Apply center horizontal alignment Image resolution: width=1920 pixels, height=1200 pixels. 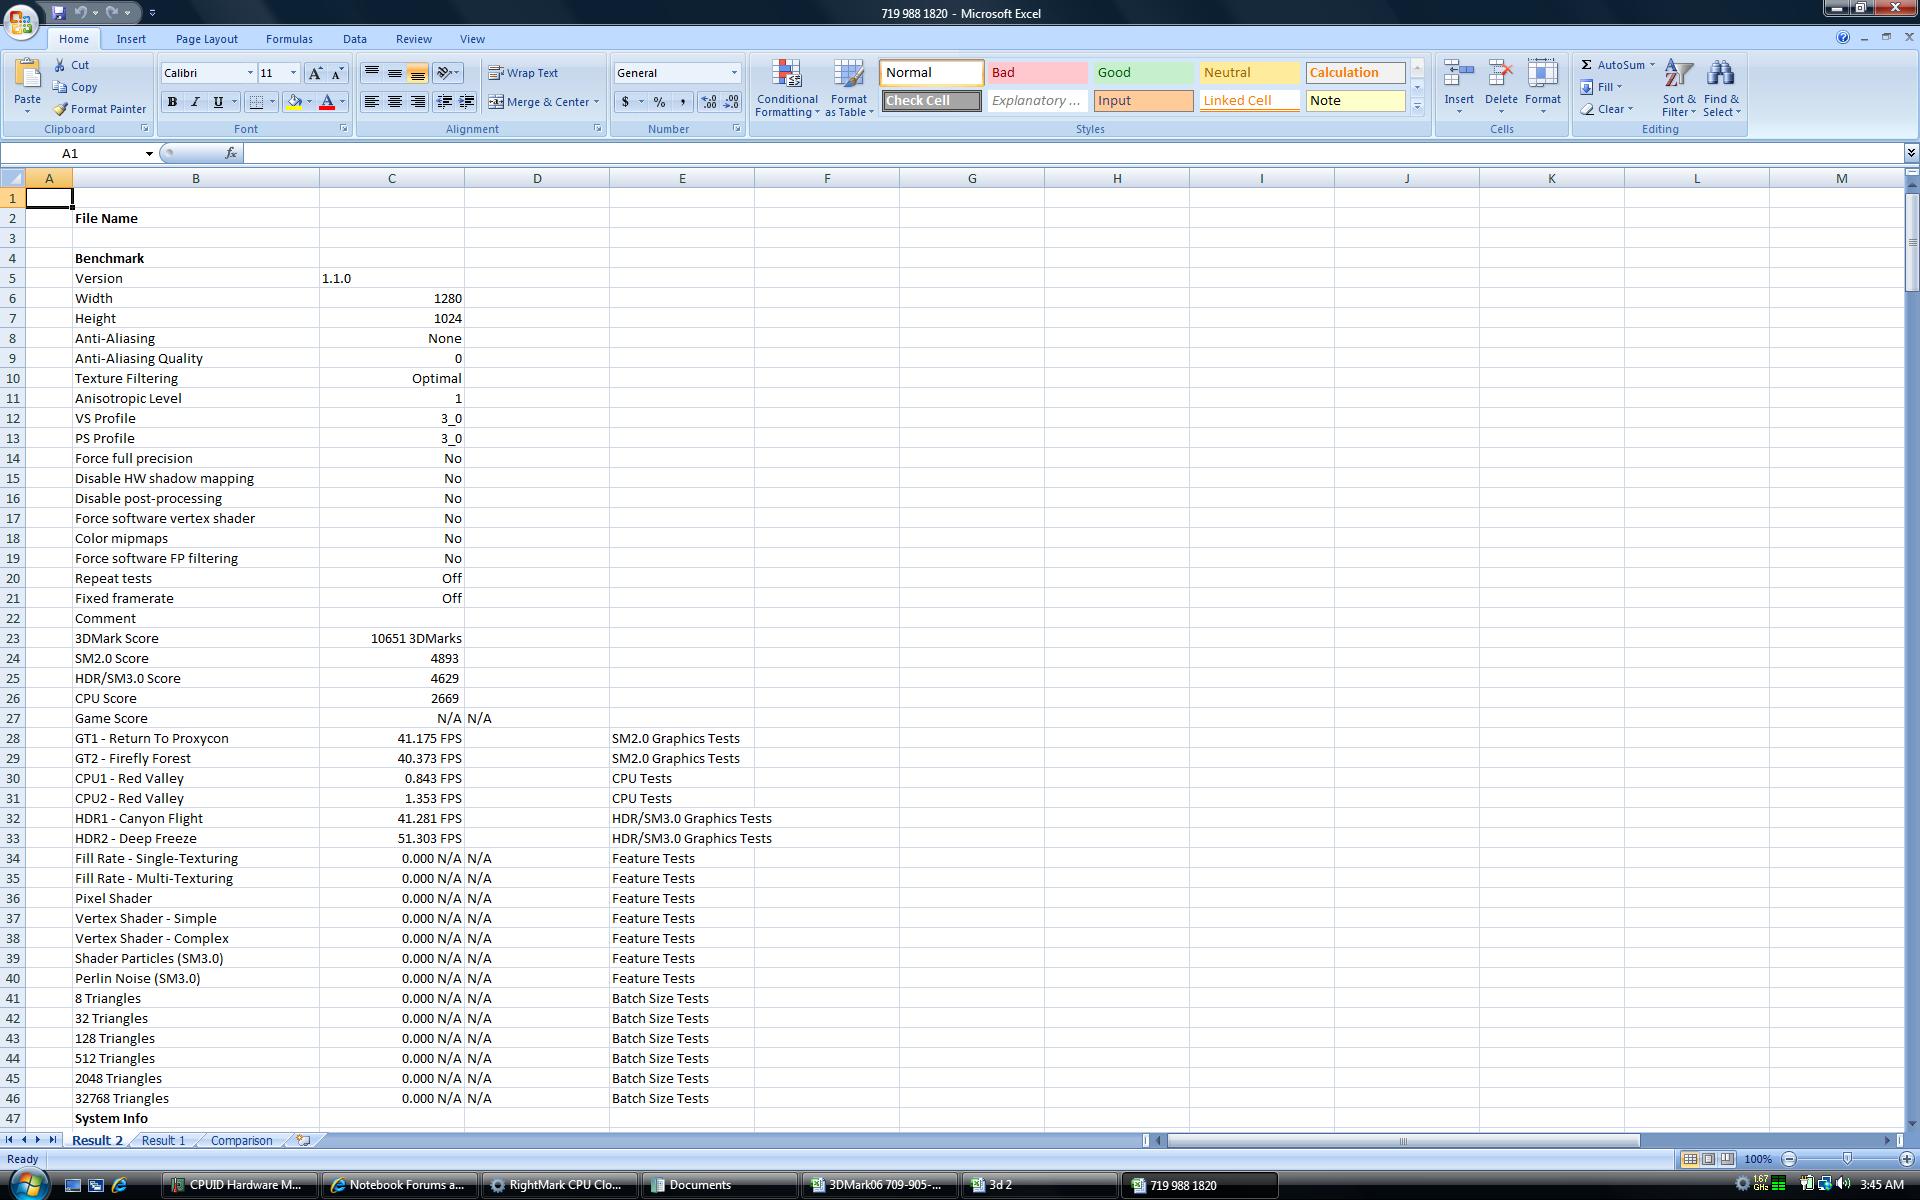click(395, 102)
